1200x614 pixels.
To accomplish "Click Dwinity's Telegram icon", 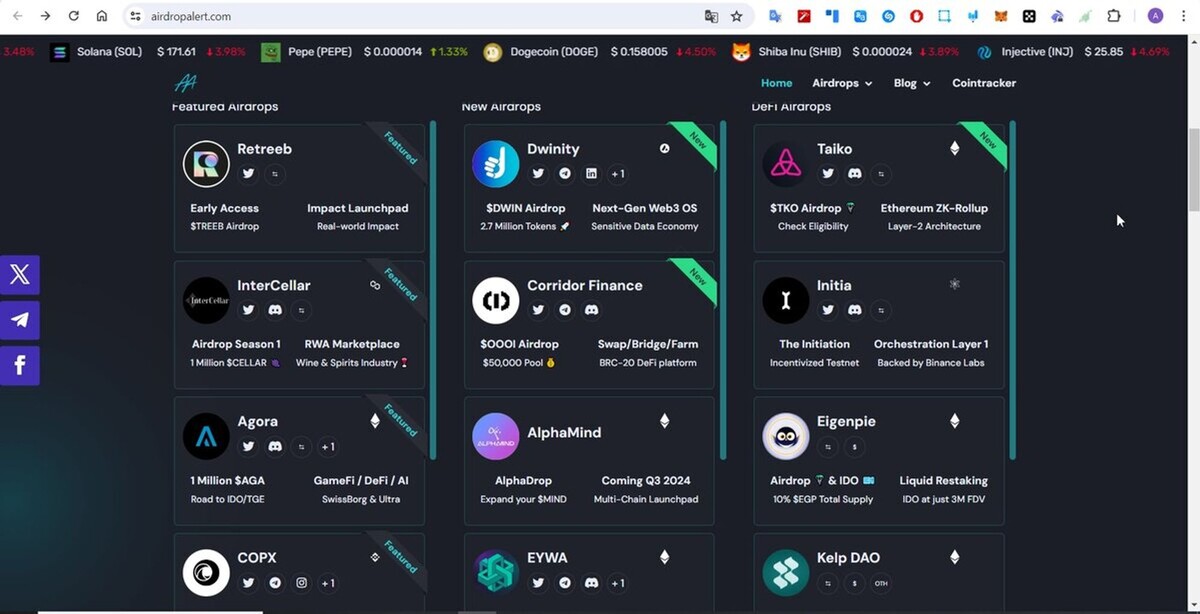I will tap(565, 174).
